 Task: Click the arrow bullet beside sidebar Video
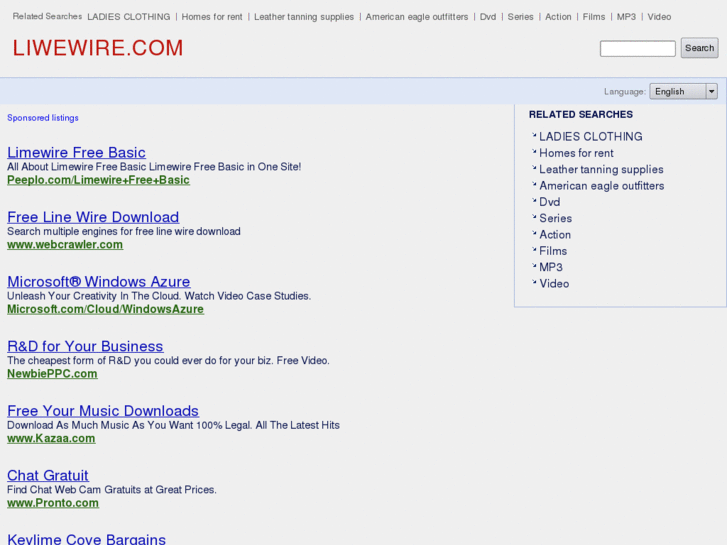(x=534, y=282)
